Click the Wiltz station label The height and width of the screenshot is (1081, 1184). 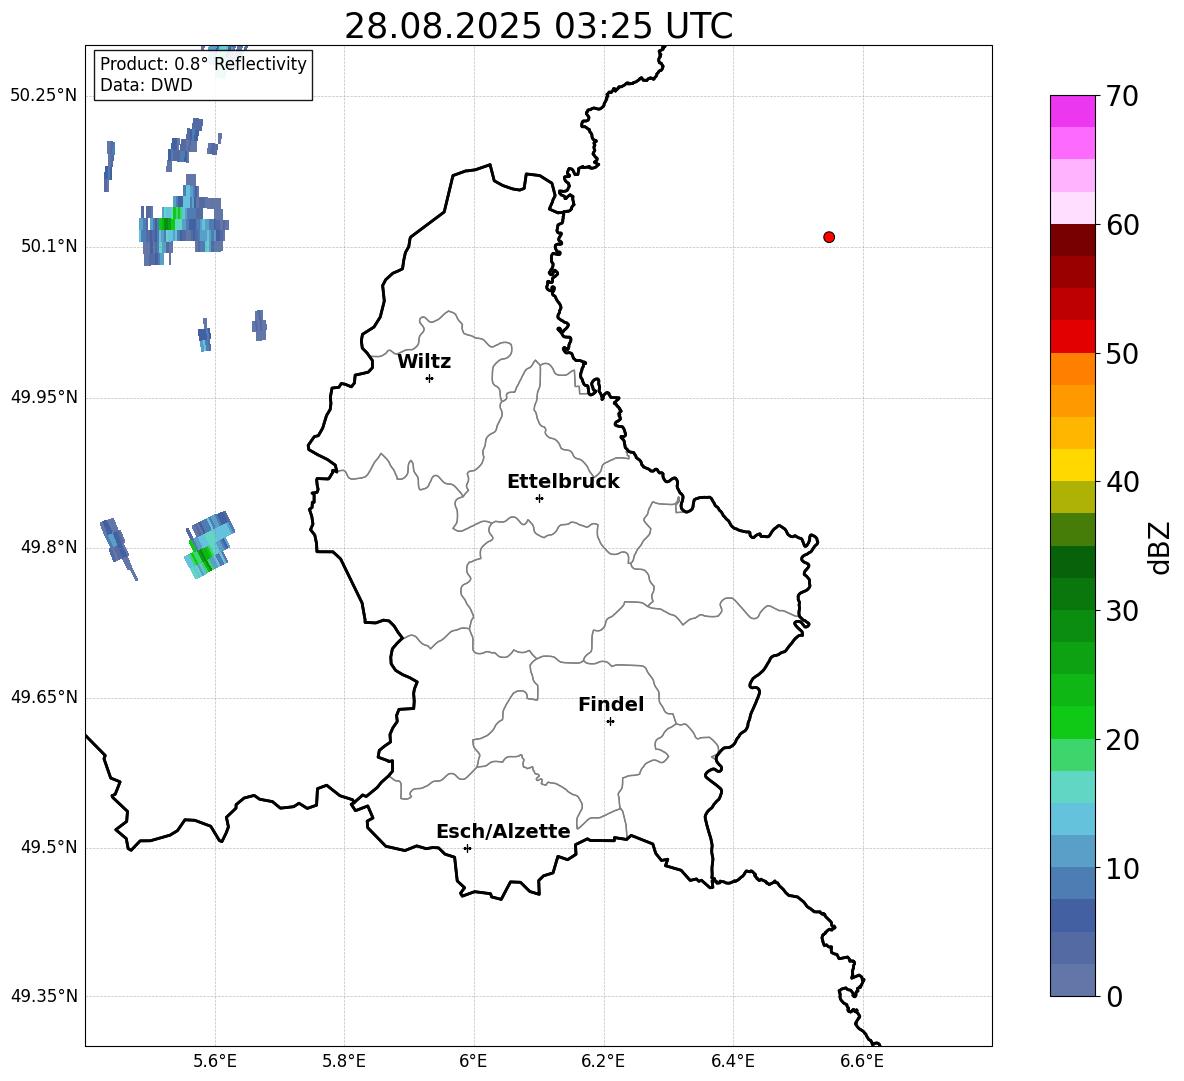(x=424, y=362)
